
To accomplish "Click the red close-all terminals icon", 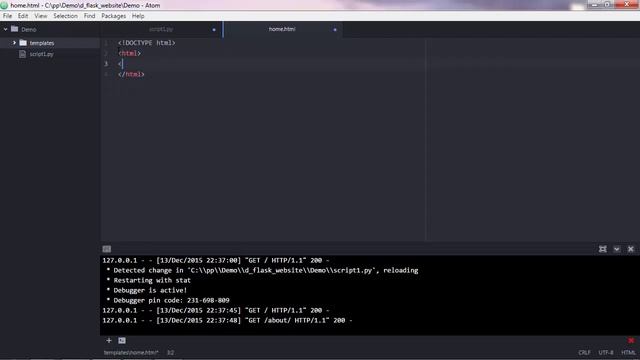I will [631, 340].
